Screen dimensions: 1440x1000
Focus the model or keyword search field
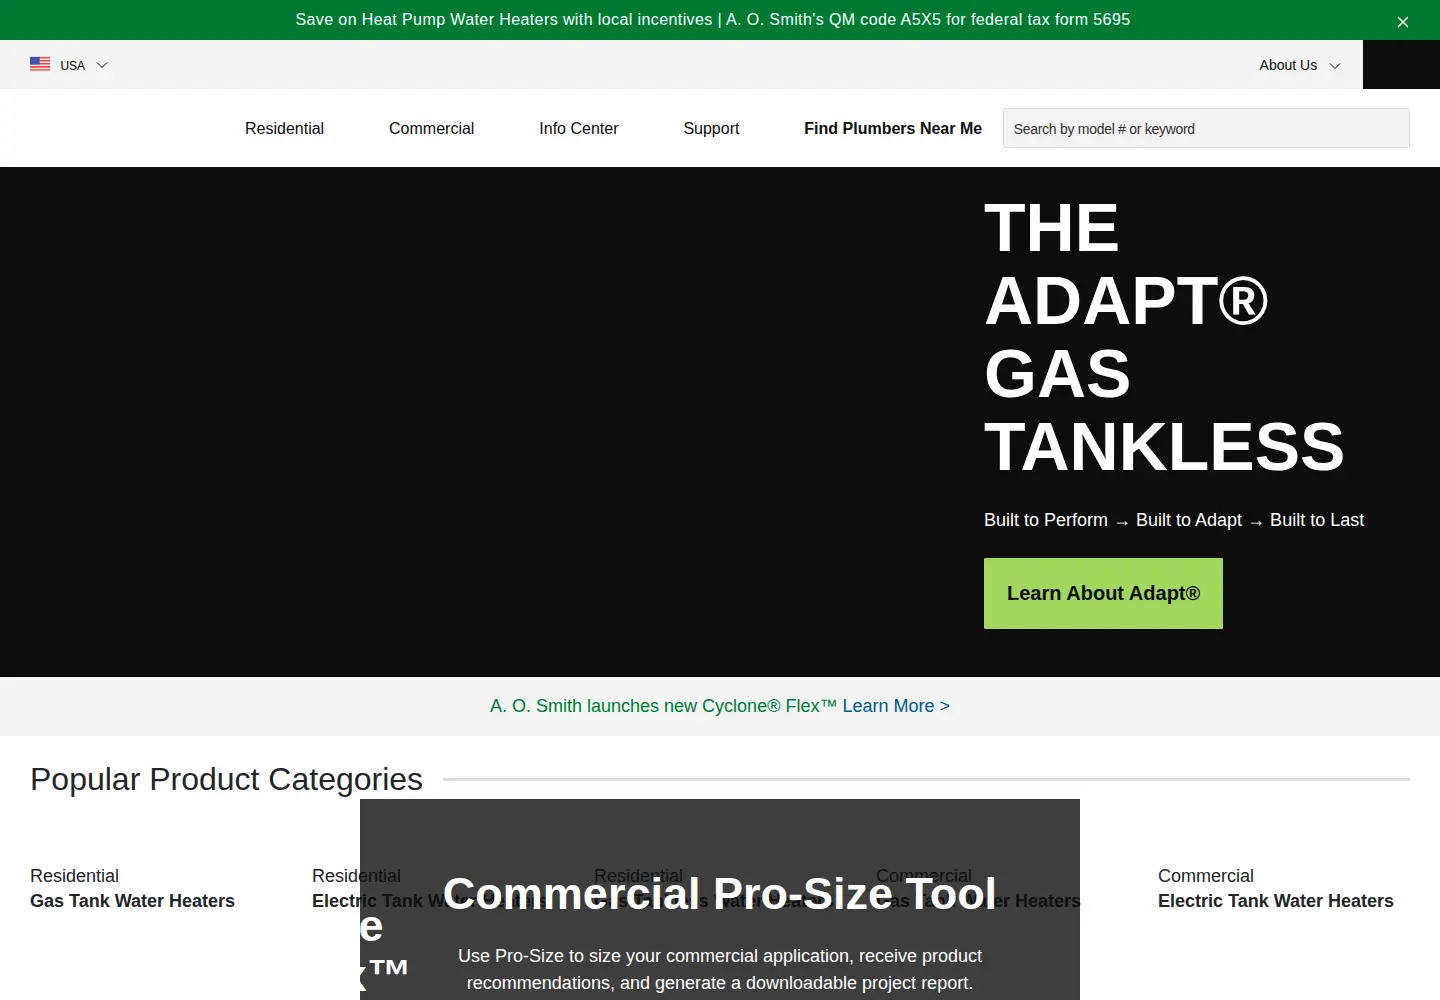pos(1206,128)
